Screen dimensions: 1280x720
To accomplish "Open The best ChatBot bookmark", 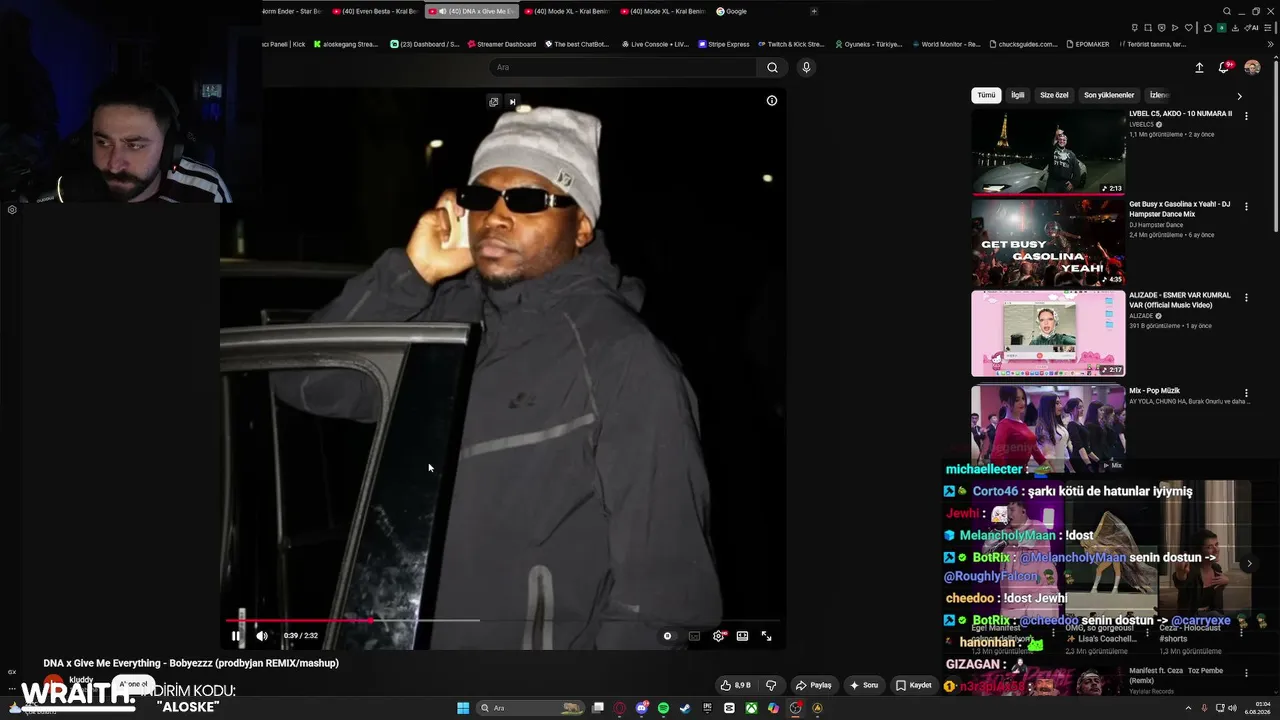I will 575,44.
